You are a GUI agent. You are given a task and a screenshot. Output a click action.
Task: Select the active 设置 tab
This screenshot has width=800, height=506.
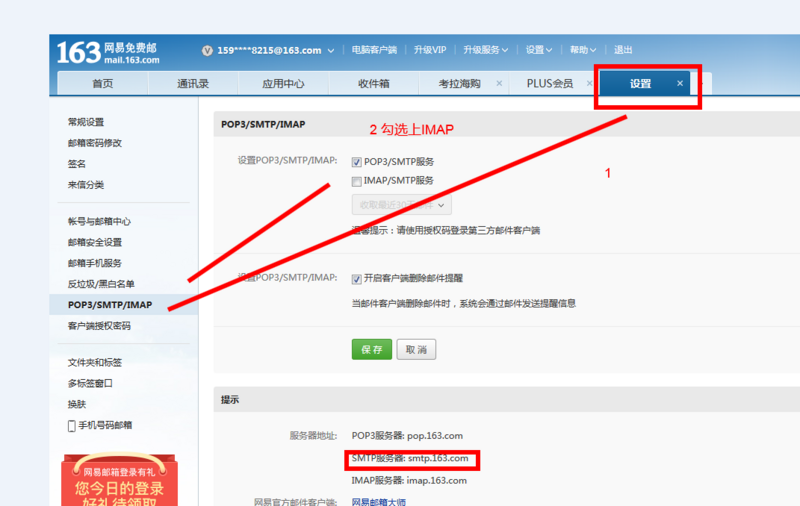click(x=640, y=84)
